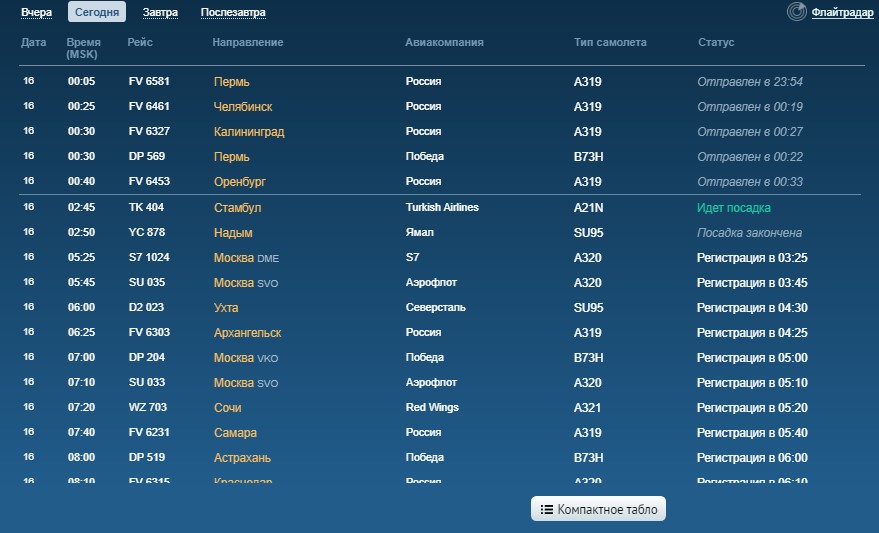The image size is (879, 533).
Task: Click flight number FV 6231
Action: point(149,432)
